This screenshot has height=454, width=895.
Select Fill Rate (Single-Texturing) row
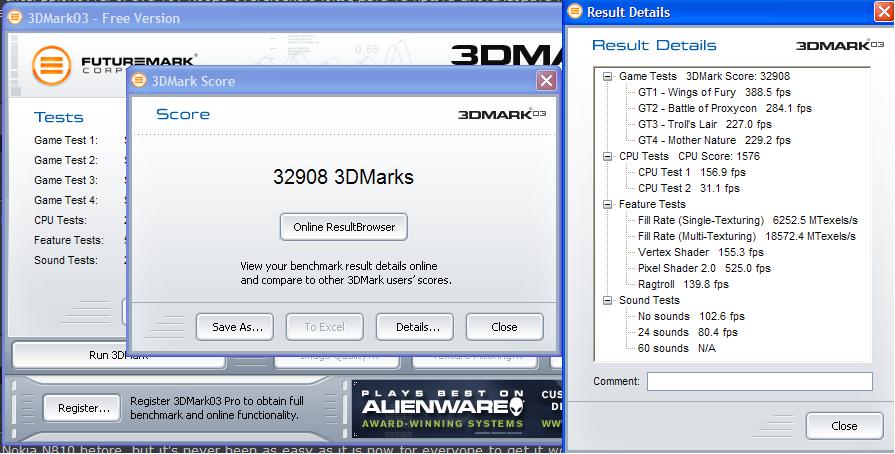pos(748,220)
